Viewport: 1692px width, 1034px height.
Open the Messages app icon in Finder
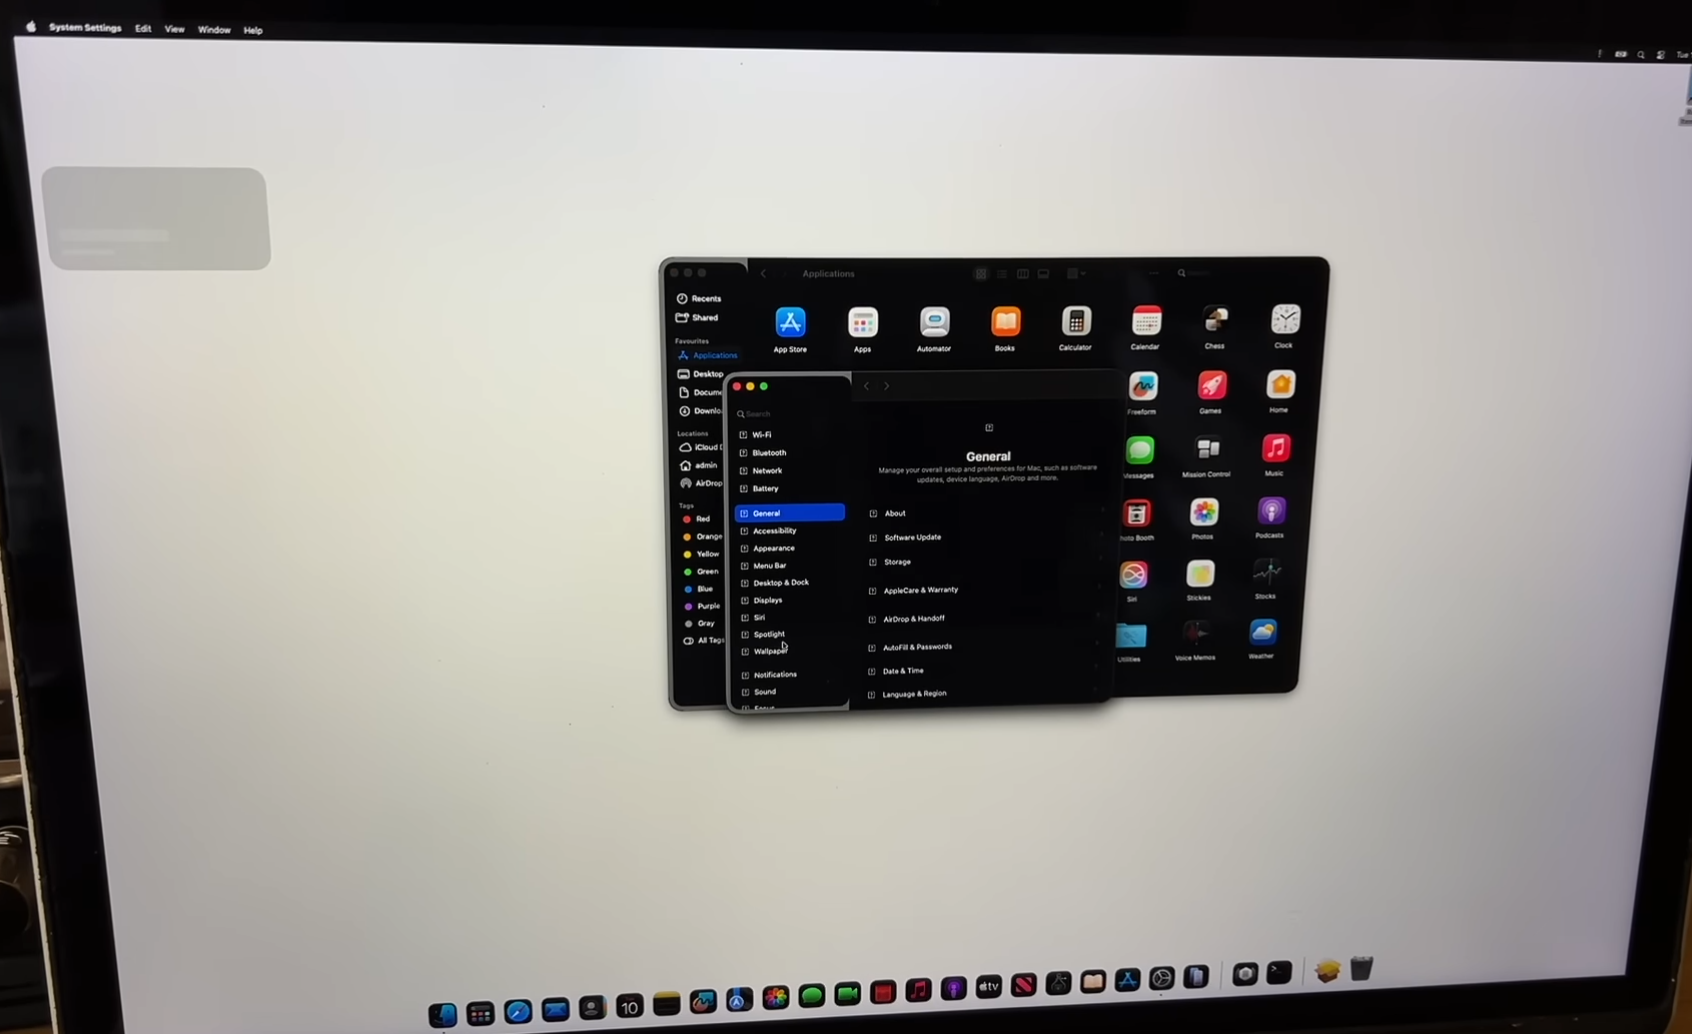click(x=1140, y=450)
